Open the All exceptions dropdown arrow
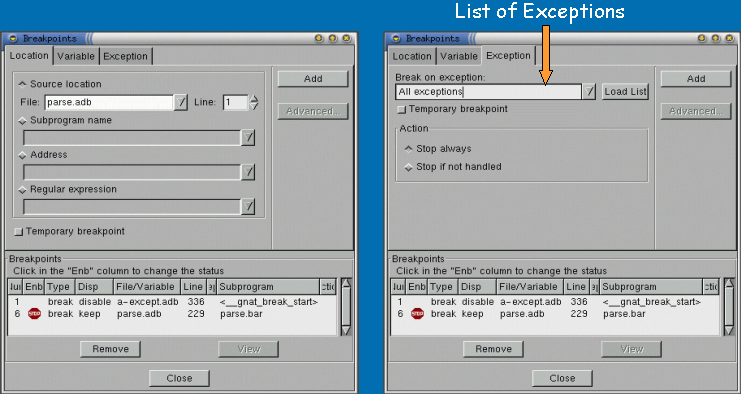Image resolution: width=741 pixels, height=394 pixels. coord(588,92)
